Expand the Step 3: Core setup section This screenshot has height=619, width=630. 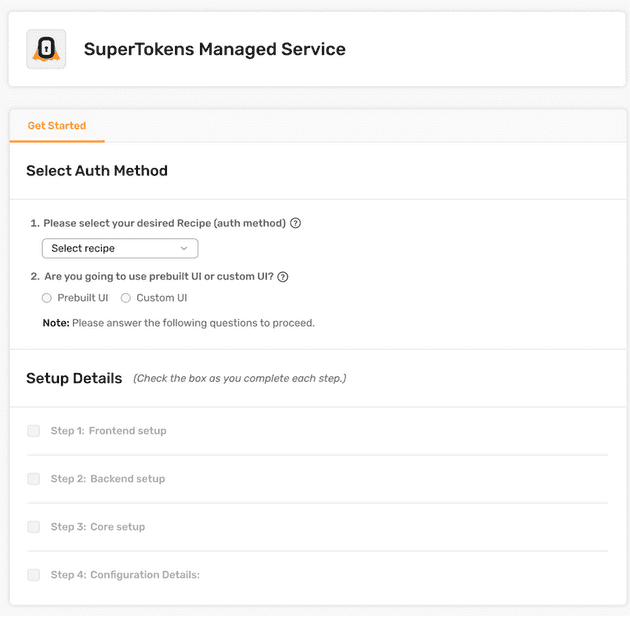click(x=98, y=527)
